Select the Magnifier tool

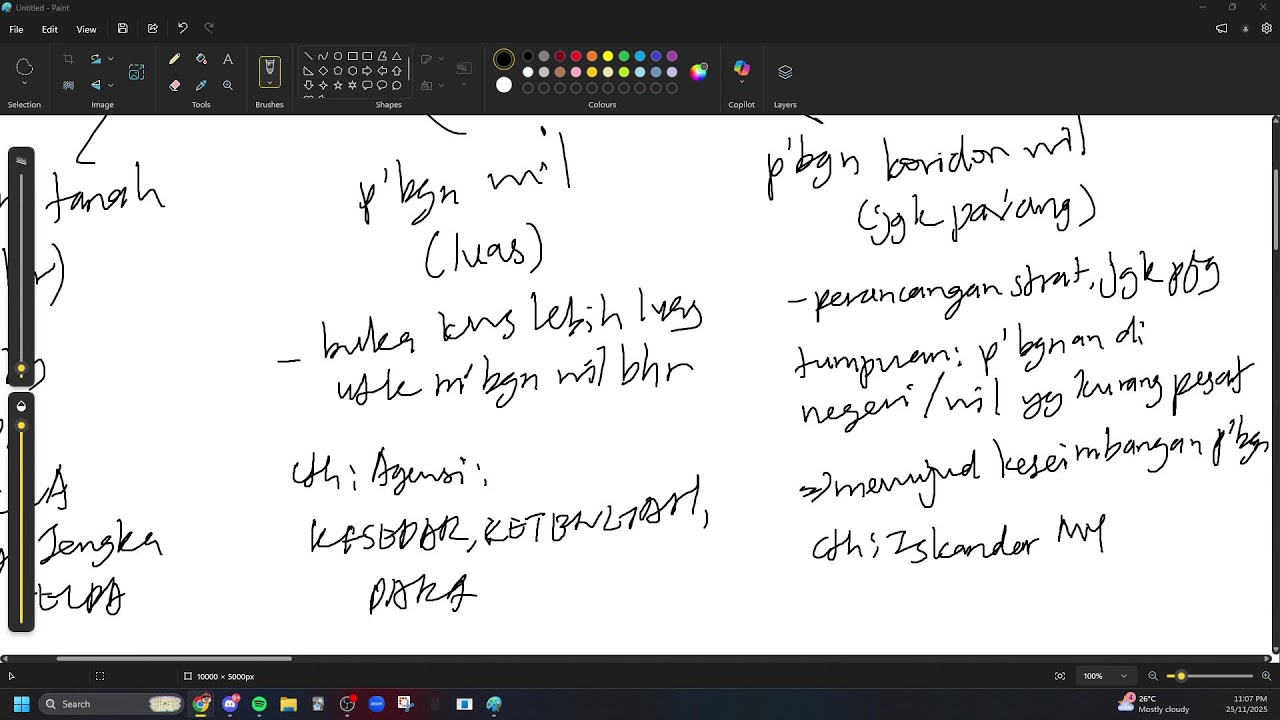pyautogui.click(x=228, y=86)
